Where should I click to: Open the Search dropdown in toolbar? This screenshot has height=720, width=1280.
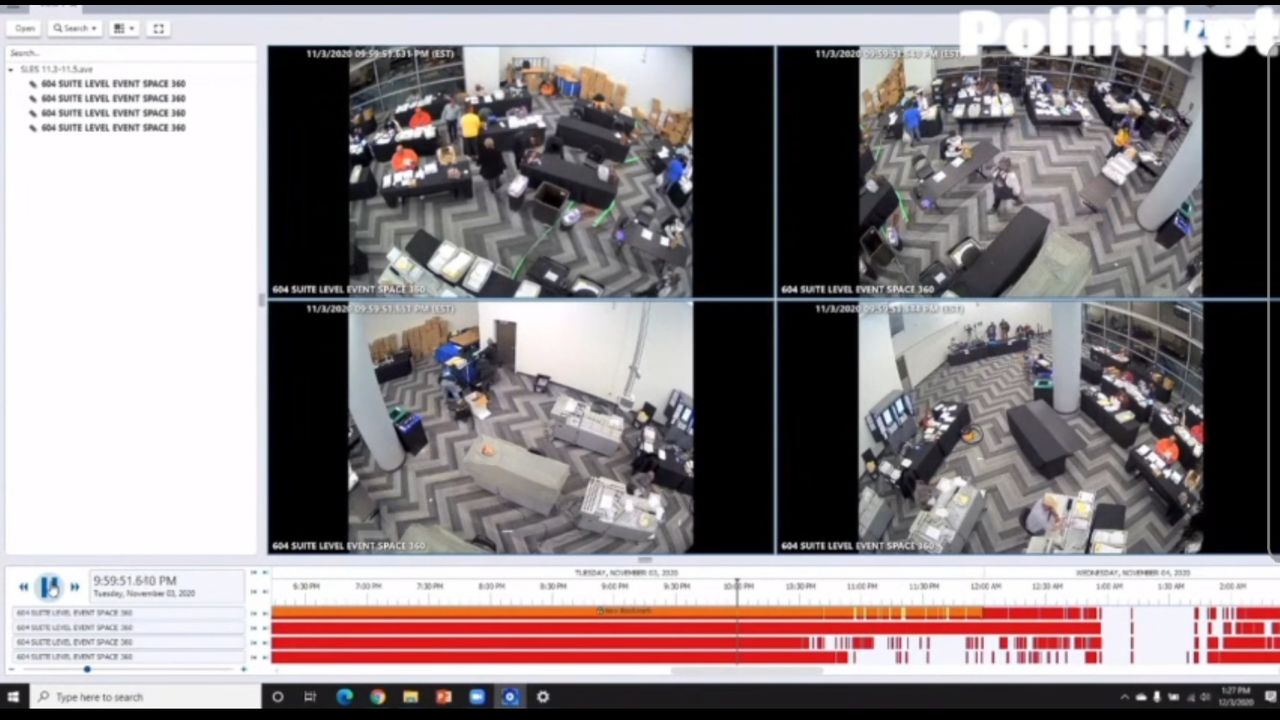point(75,28)
